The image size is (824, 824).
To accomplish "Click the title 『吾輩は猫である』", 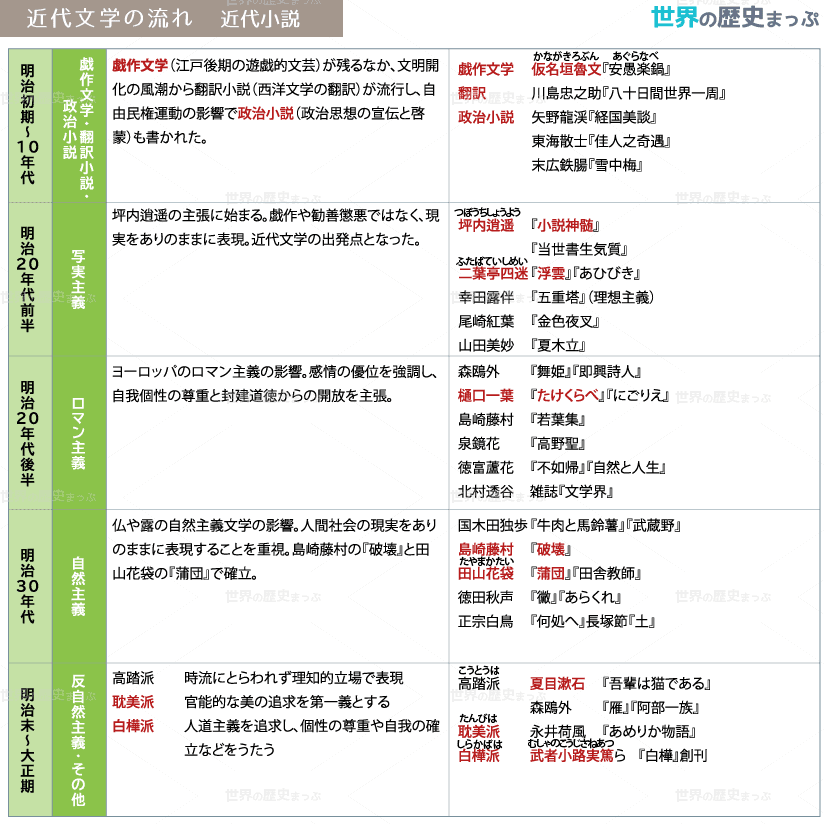I will pos(656,684).
